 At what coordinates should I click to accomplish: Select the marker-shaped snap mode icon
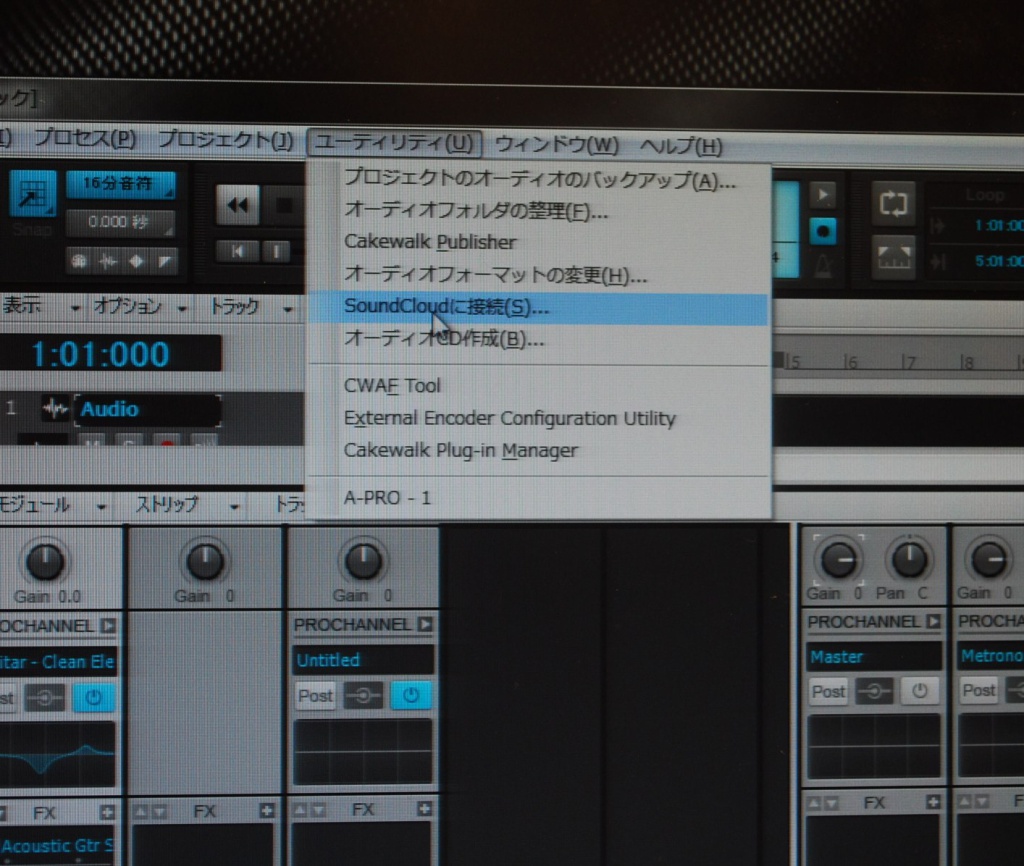136,260
